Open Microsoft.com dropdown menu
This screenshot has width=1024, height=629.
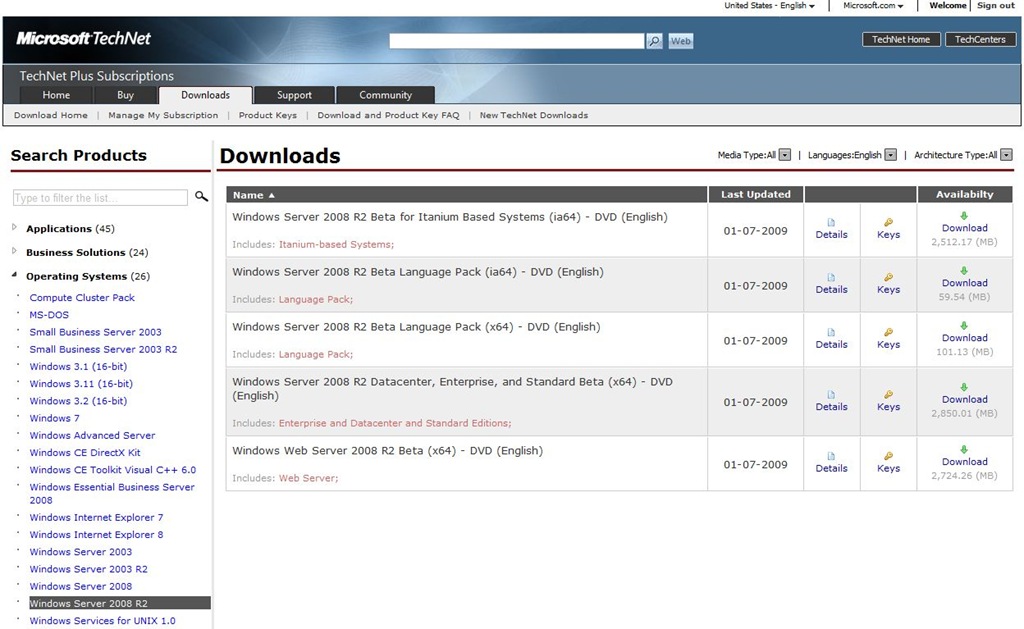tap(873, 5)
